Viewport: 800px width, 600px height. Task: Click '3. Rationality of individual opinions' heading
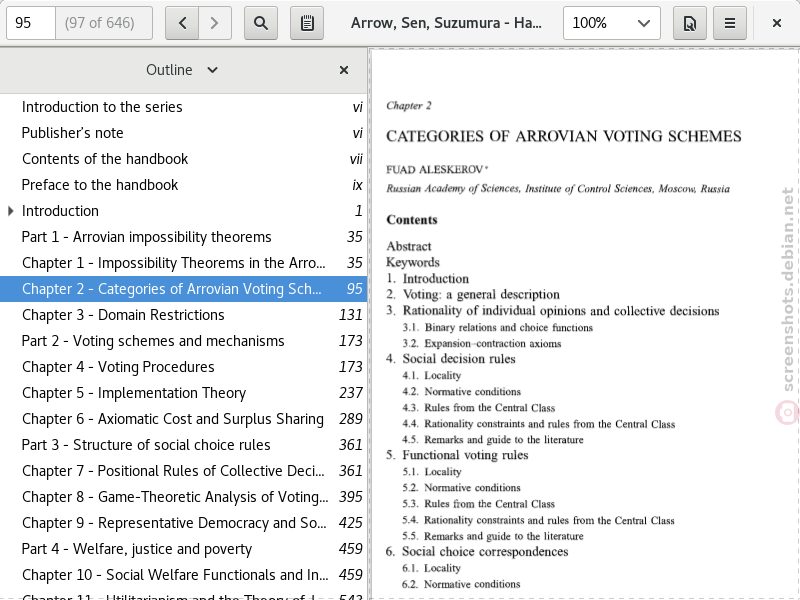coord(553,311)
